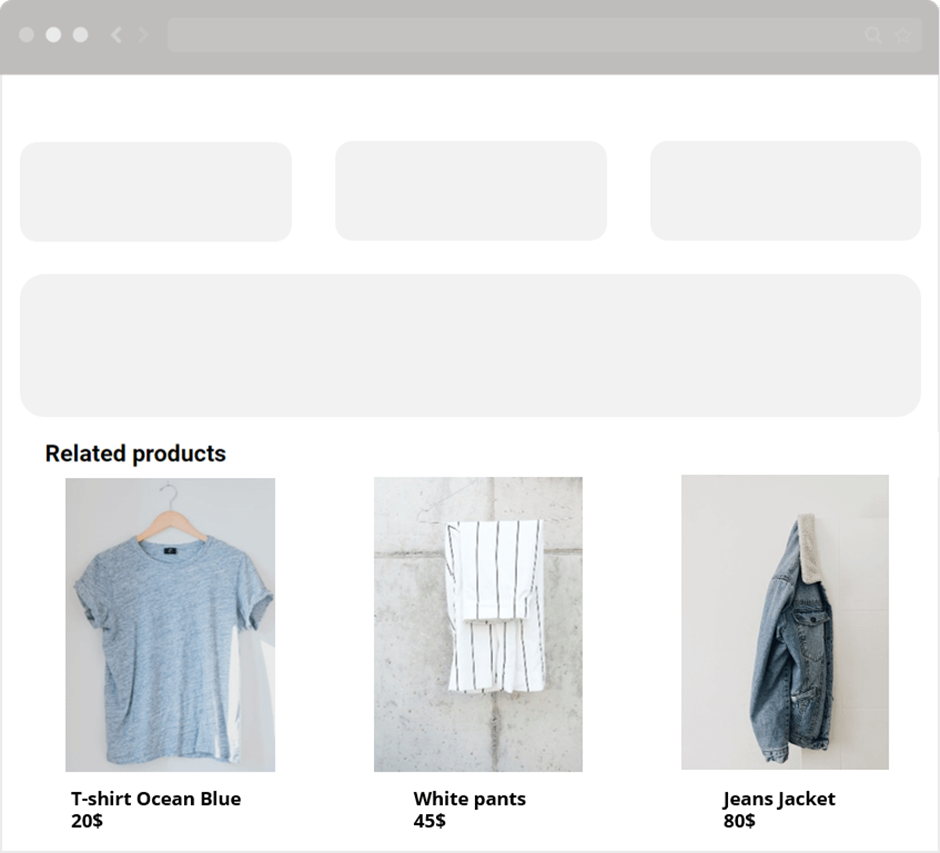
Task: Click the browser forward arrow
Action: [143, 35]
